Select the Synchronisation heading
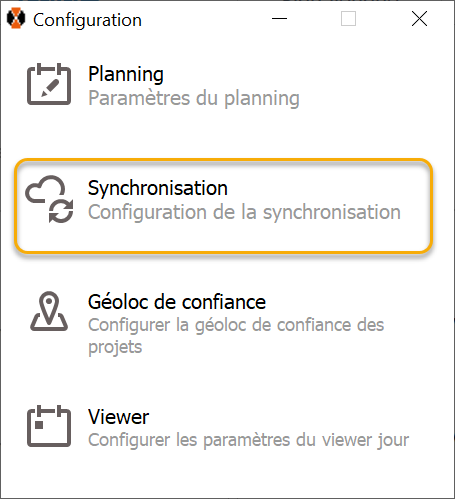Image resolution: width=455 pixels, height=499 pixels. (158, 188)
